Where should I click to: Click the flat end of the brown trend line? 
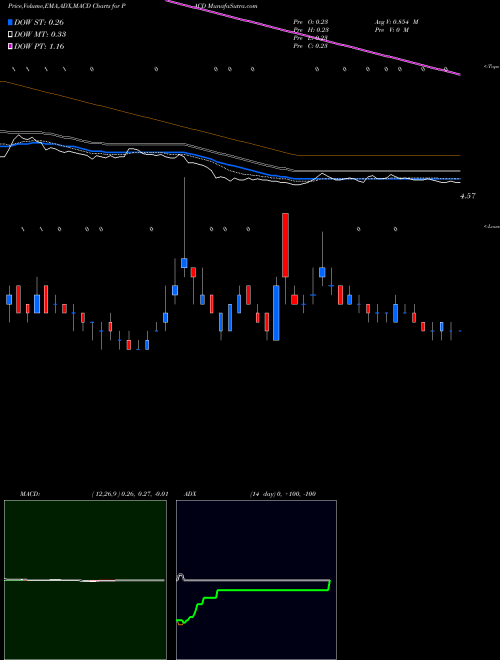[x=379, y=155]
